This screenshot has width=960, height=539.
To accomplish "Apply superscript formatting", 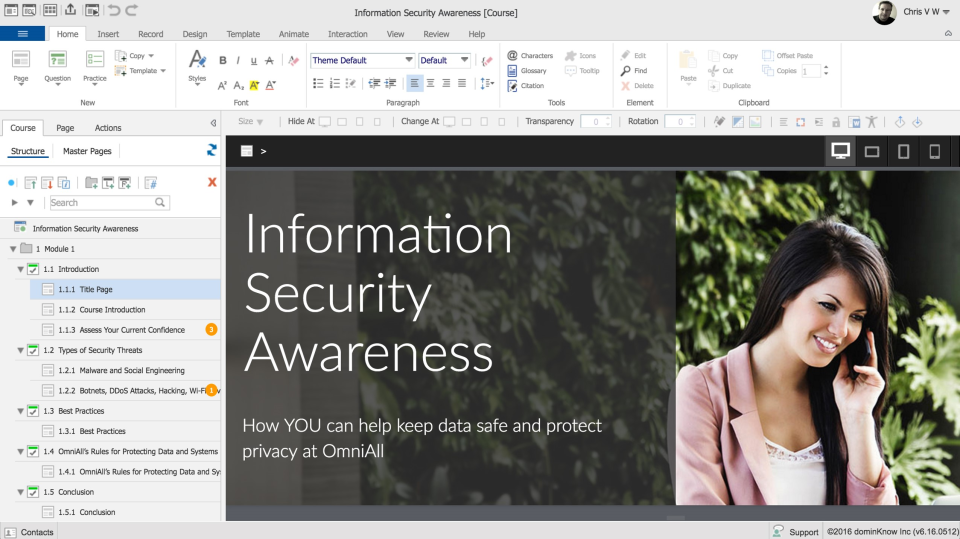I will pyautogui.click(x=222, y=85).
